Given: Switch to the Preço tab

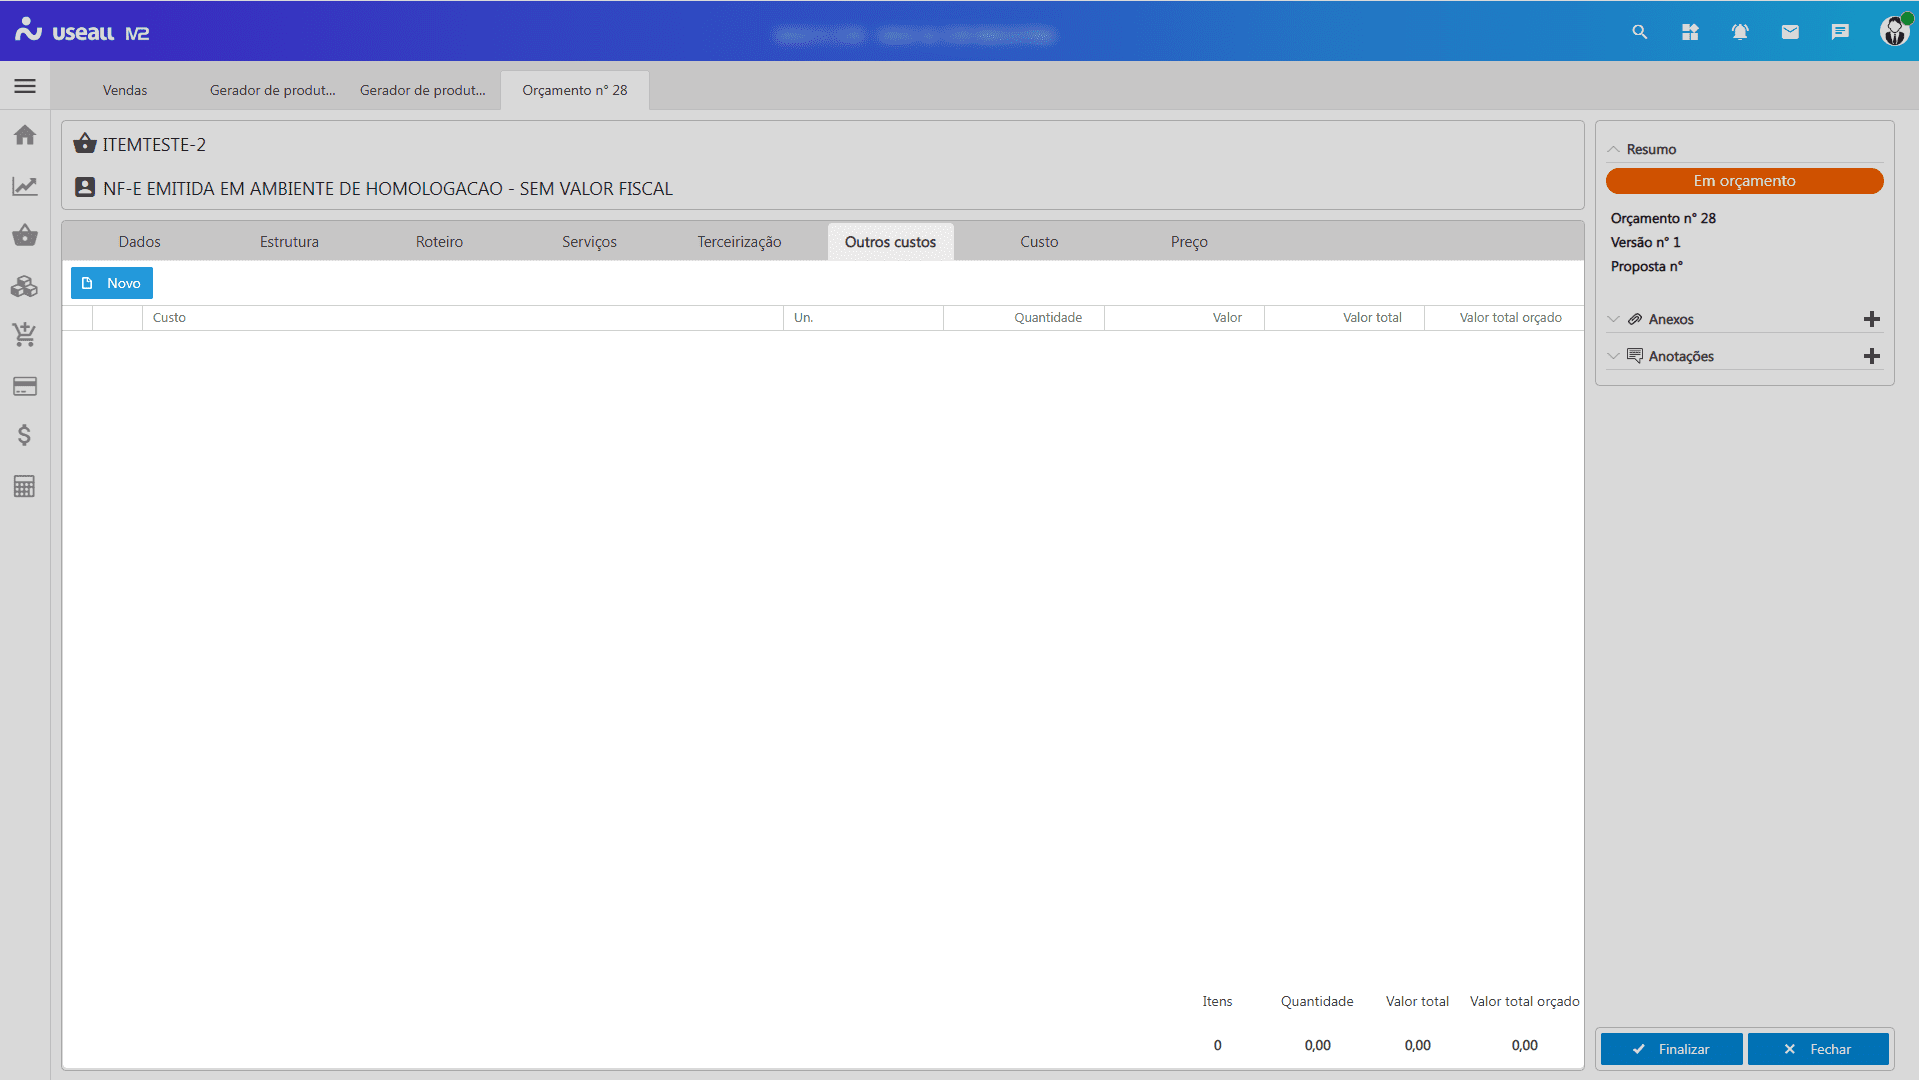Looking at the screenshot, I should click(1189, 242).
